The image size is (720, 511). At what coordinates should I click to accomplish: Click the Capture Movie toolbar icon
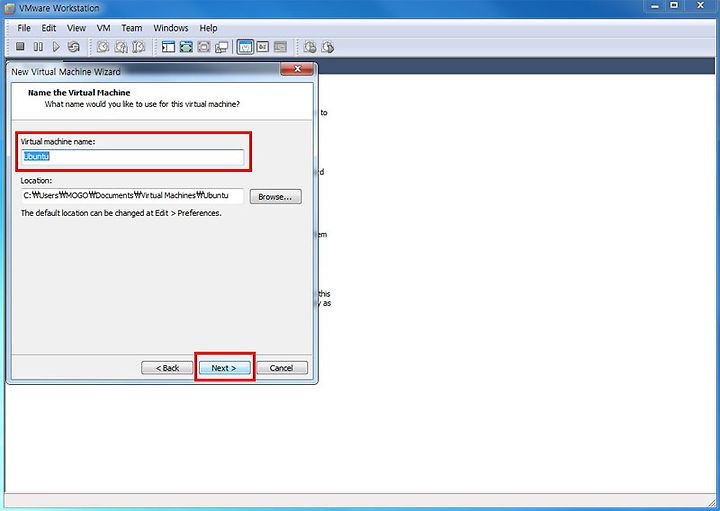[x=327, y=46]
